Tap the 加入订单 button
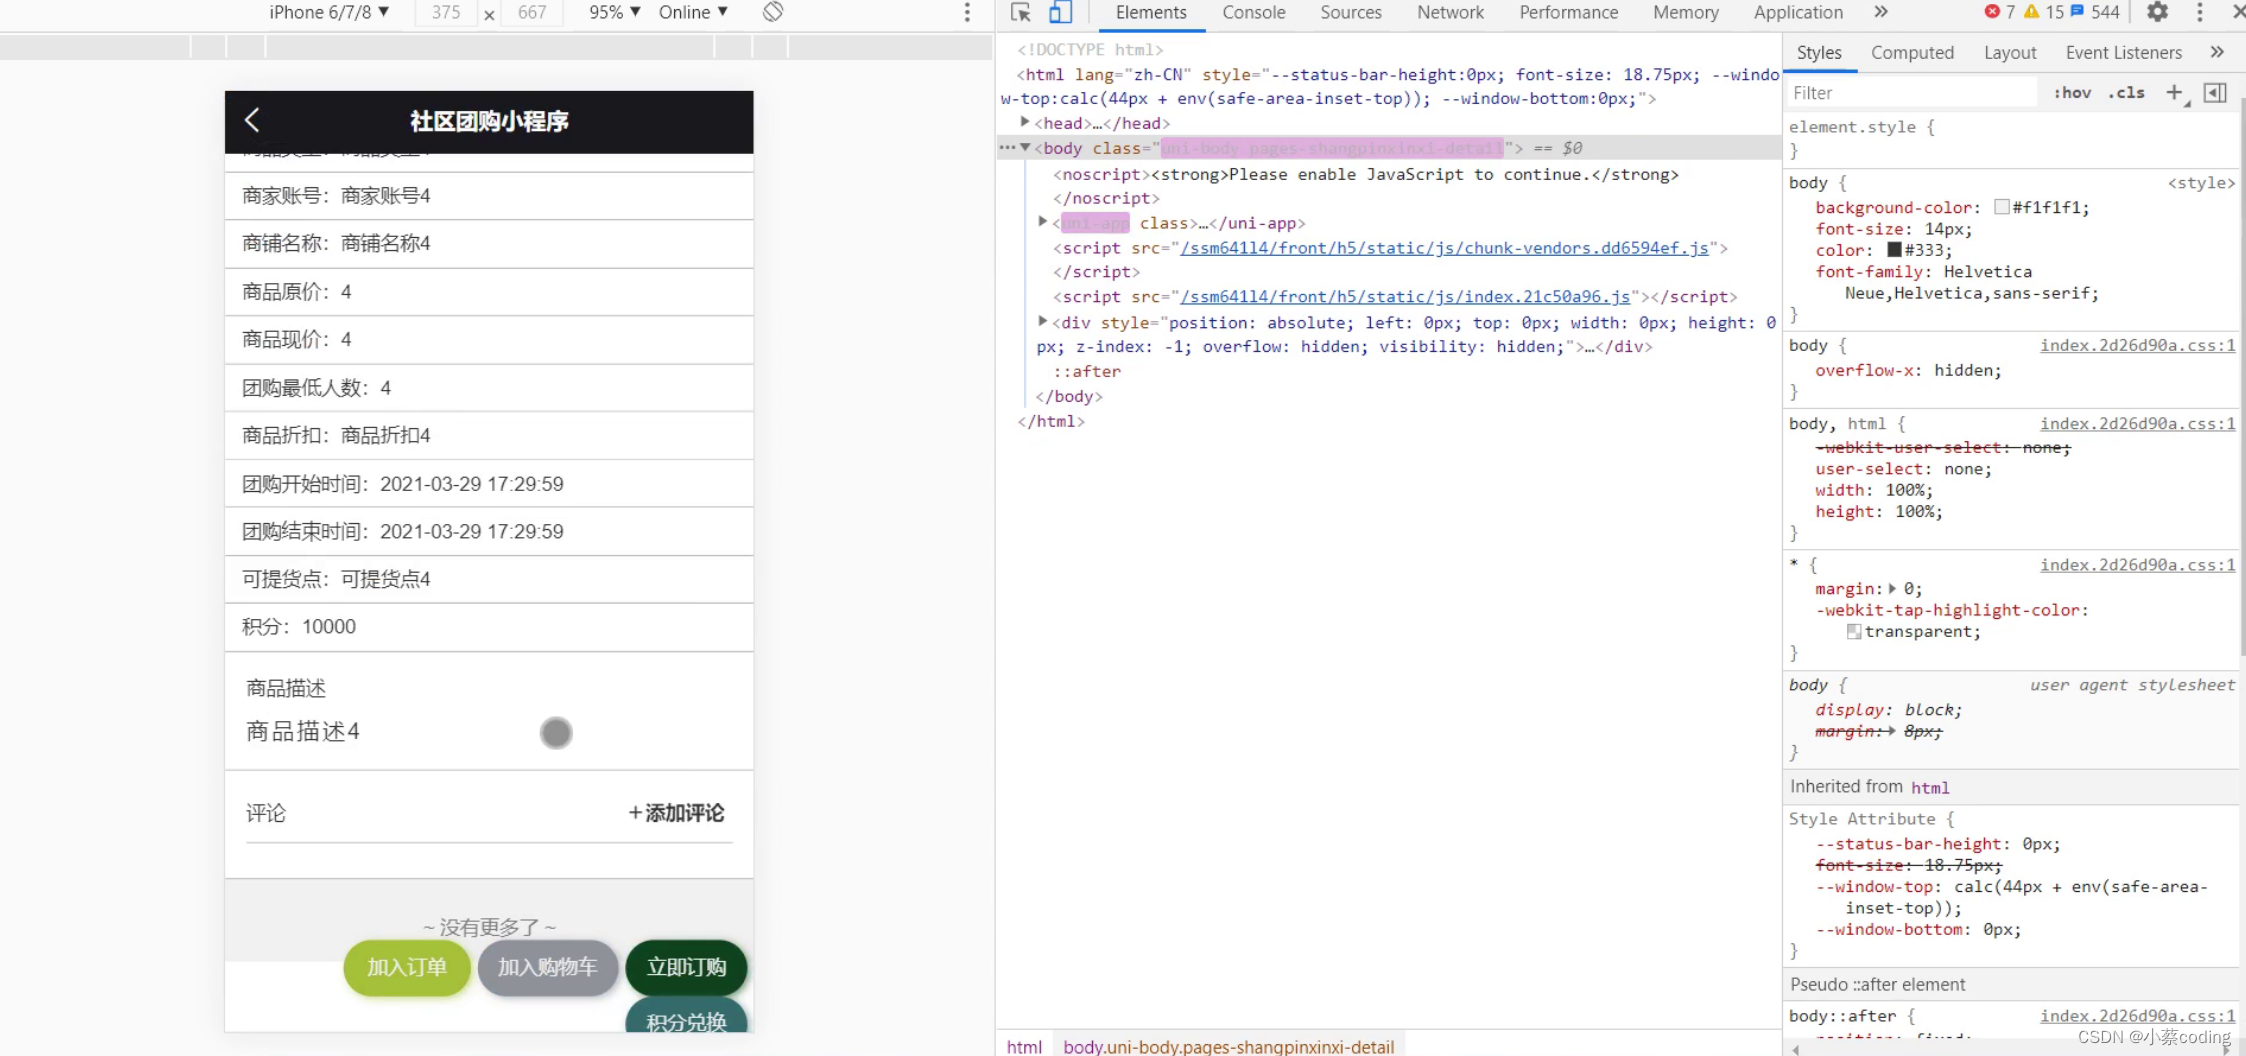2246x1056 pixels. pos(407,968)
